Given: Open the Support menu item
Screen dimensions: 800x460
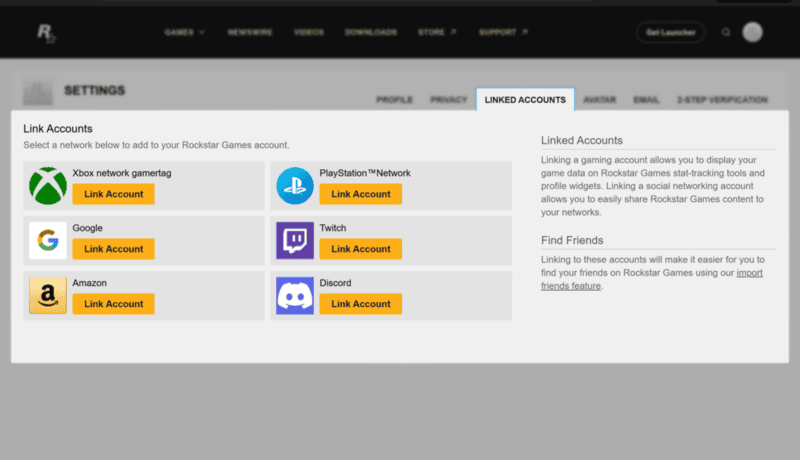Looking at the screenshot, I should pyautogui.click(x=503, y=32).
